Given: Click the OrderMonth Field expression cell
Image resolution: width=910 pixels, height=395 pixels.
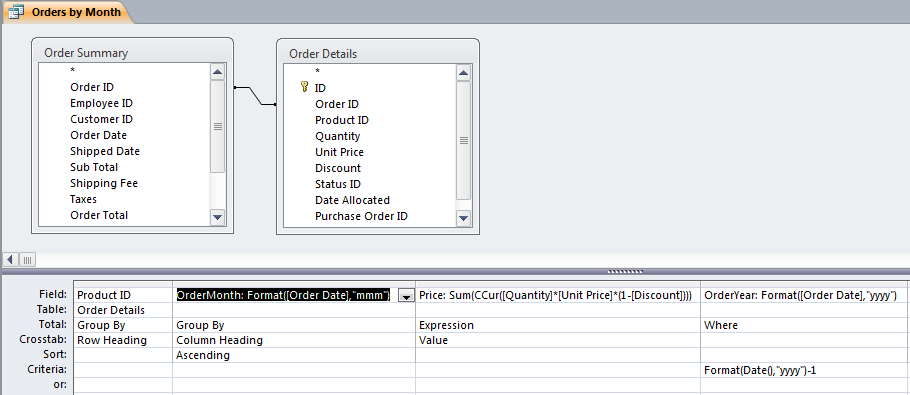Looking at the screenshot, I should 286,295.
